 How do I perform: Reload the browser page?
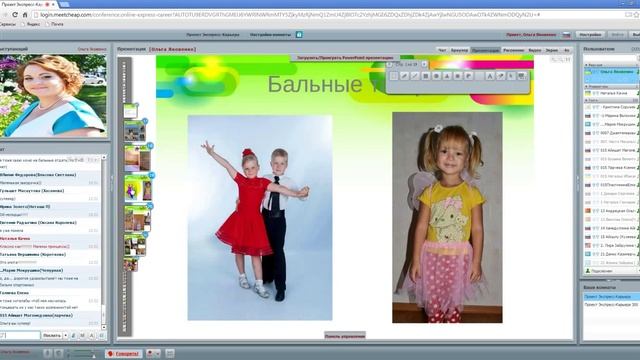[15, 15]
